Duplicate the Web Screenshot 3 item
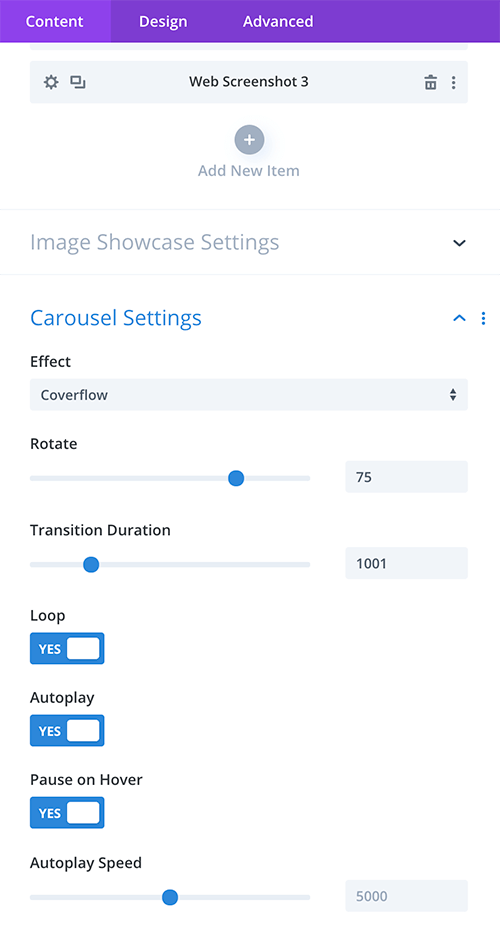Image resolution: width=500 pixels, height=947 pixels. [x=77, y=82]
